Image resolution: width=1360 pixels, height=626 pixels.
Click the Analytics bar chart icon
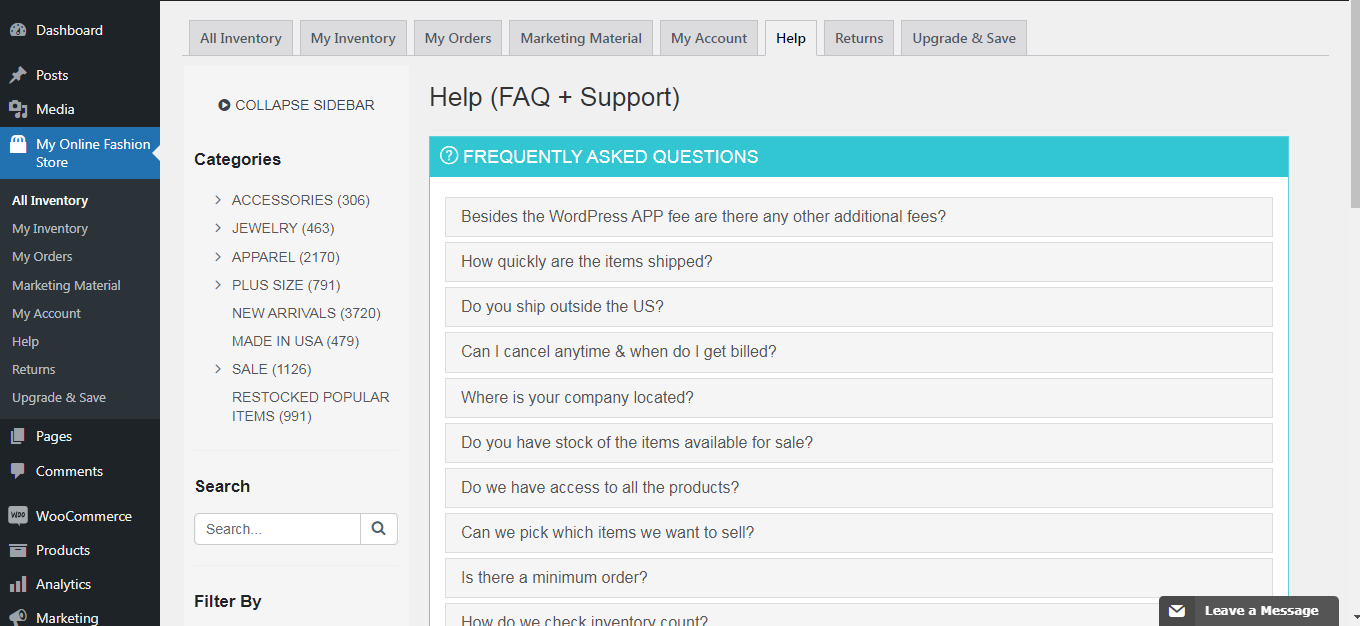pyautogui.click(x=18, y=584)
